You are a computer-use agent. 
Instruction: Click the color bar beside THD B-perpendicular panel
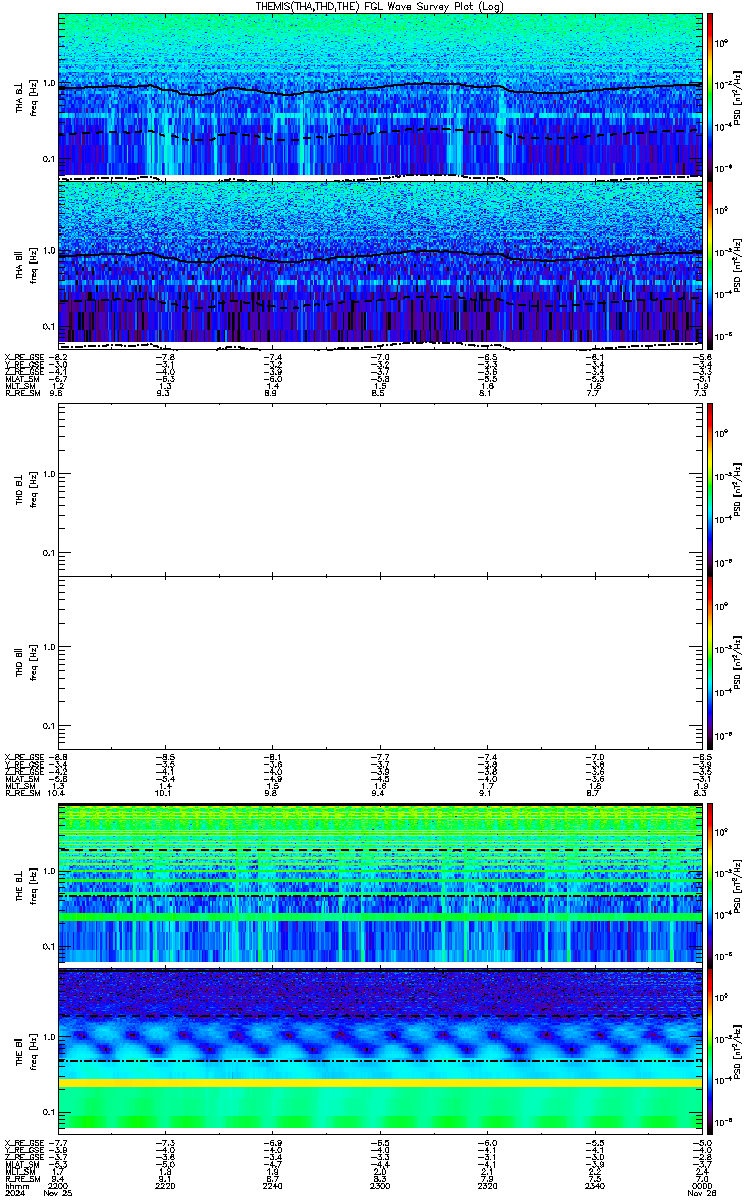(x=710, y=489)
